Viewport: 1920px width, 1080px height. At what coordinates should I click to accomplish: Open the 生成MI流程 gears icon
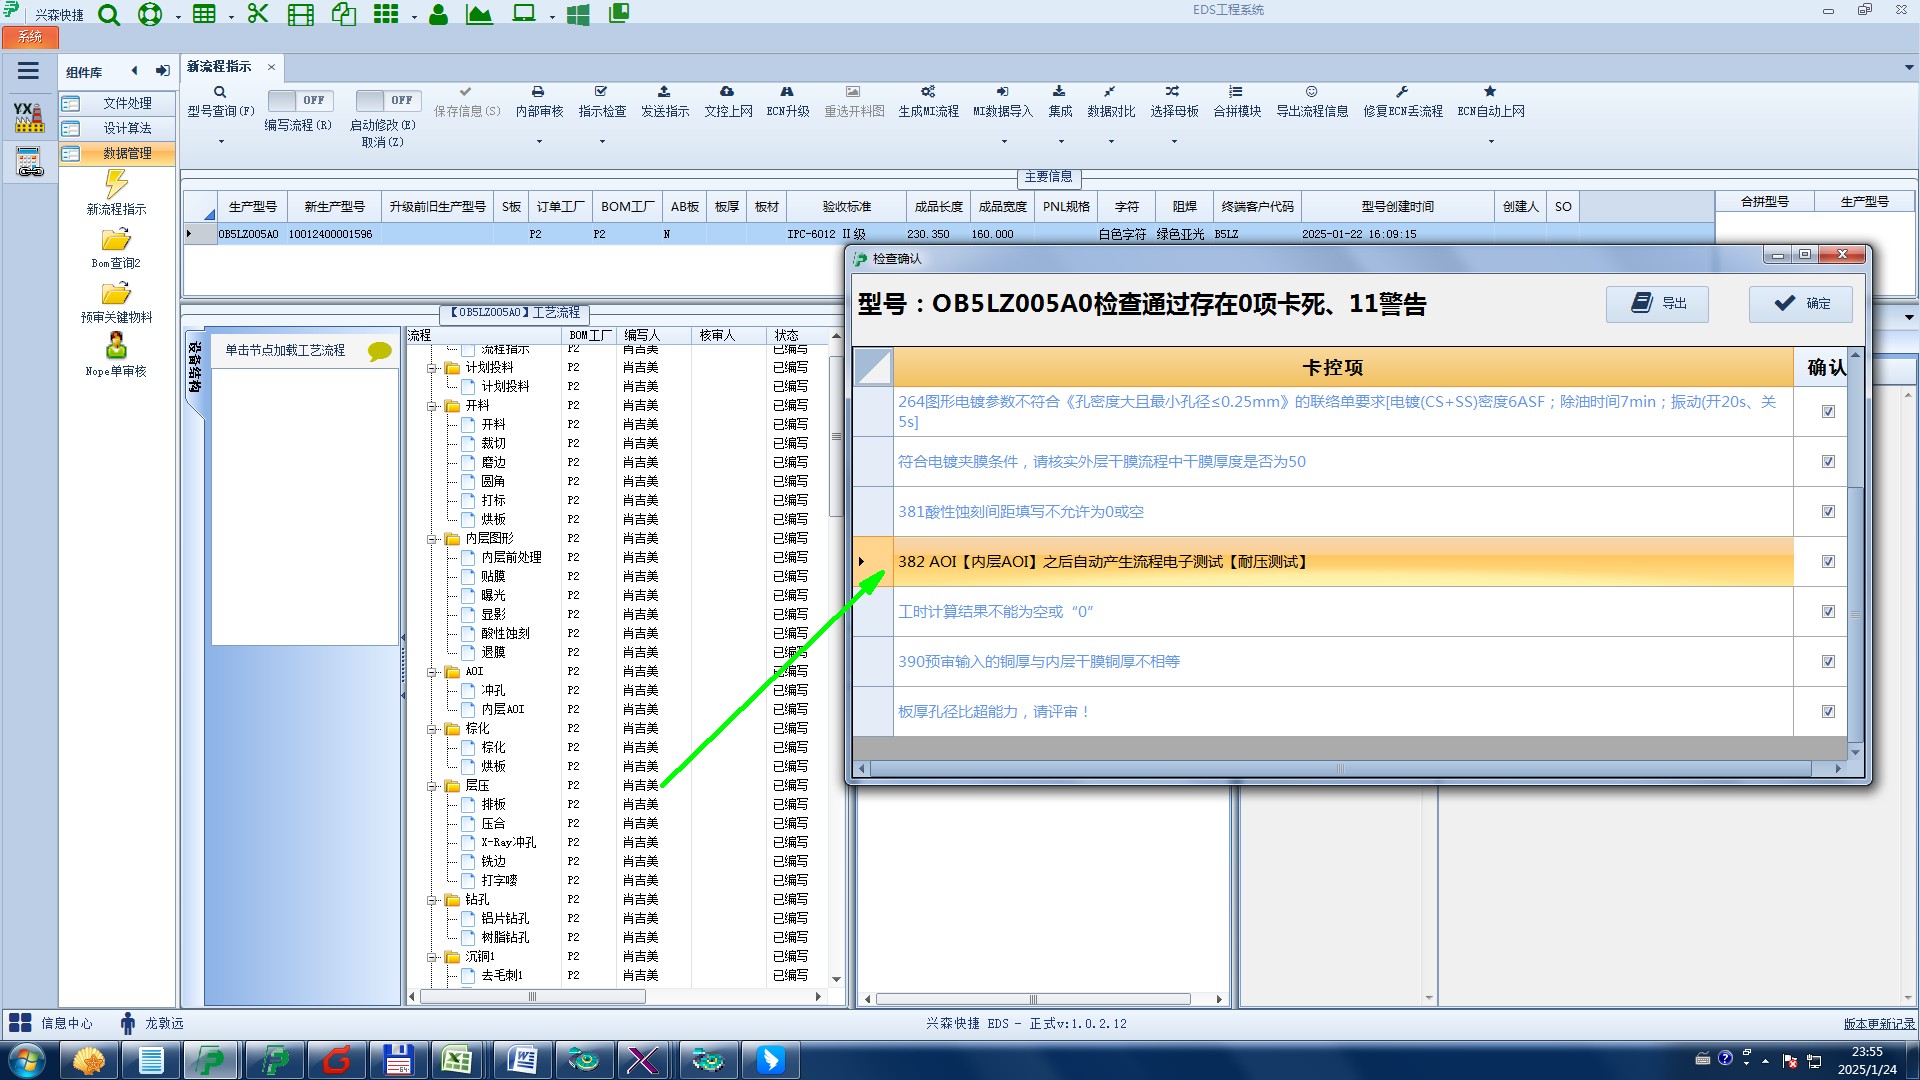pyautogui.click(x=928, y=92)
